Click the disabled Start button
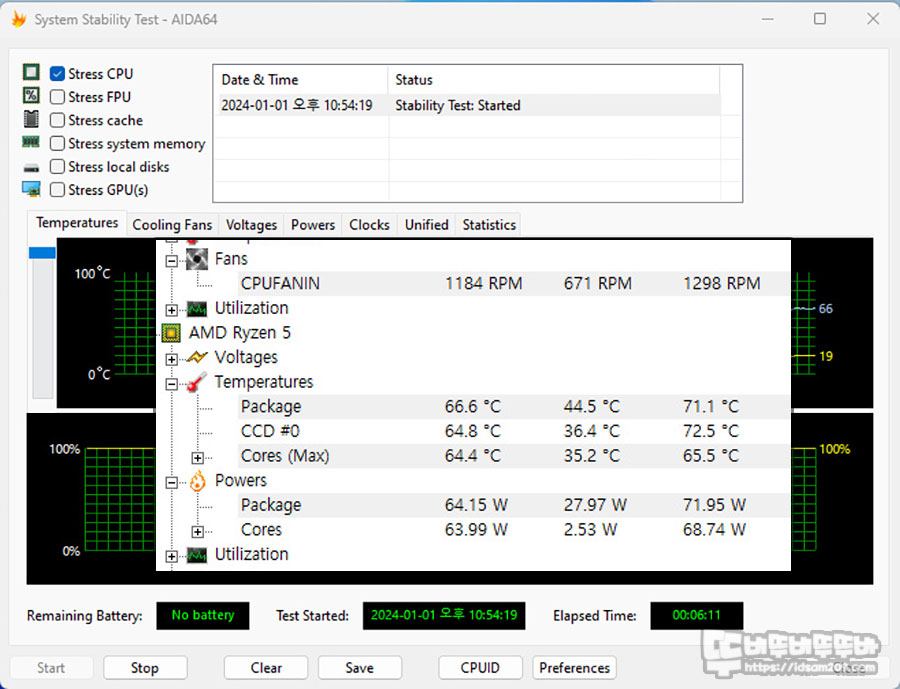 [x=51, y=668]
